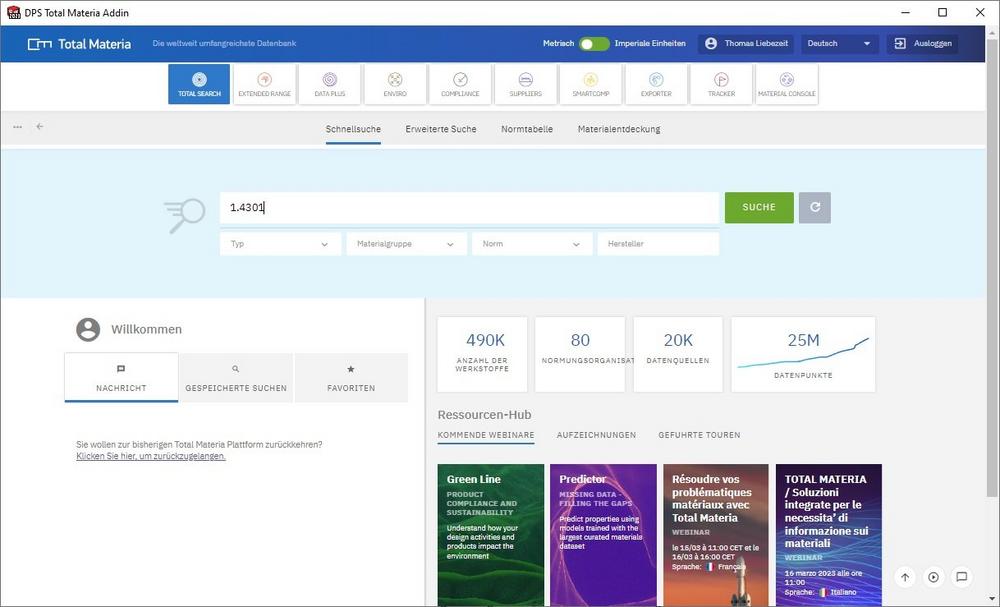1000x607 pixels.
Task: Click the magnifier search graphic icon
Action: [184, 216]
